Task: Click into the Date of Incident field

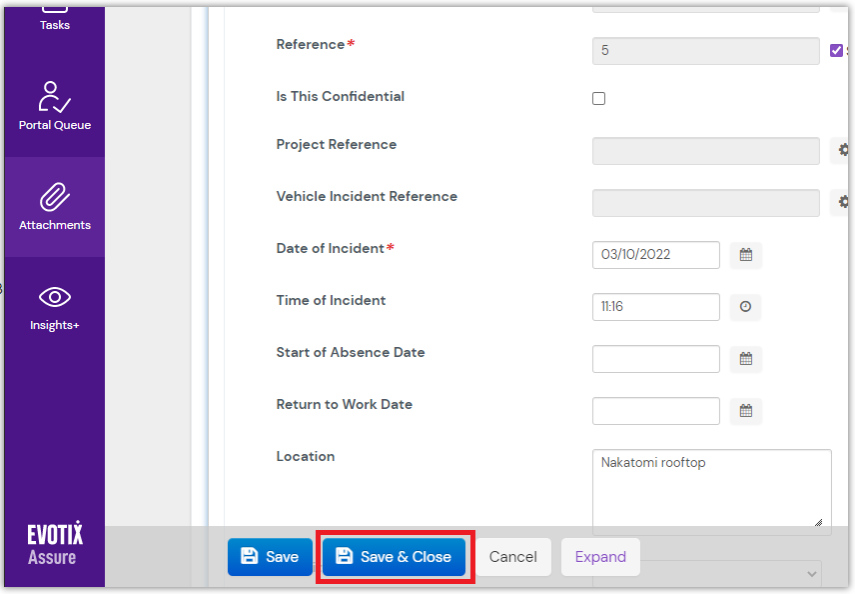Action: point(655,255)
